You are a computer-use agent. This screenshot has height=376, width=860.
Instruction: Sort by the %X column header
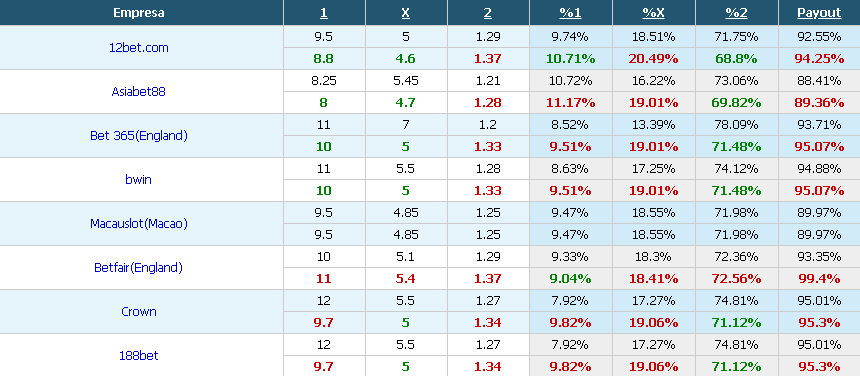coord(653,13)
